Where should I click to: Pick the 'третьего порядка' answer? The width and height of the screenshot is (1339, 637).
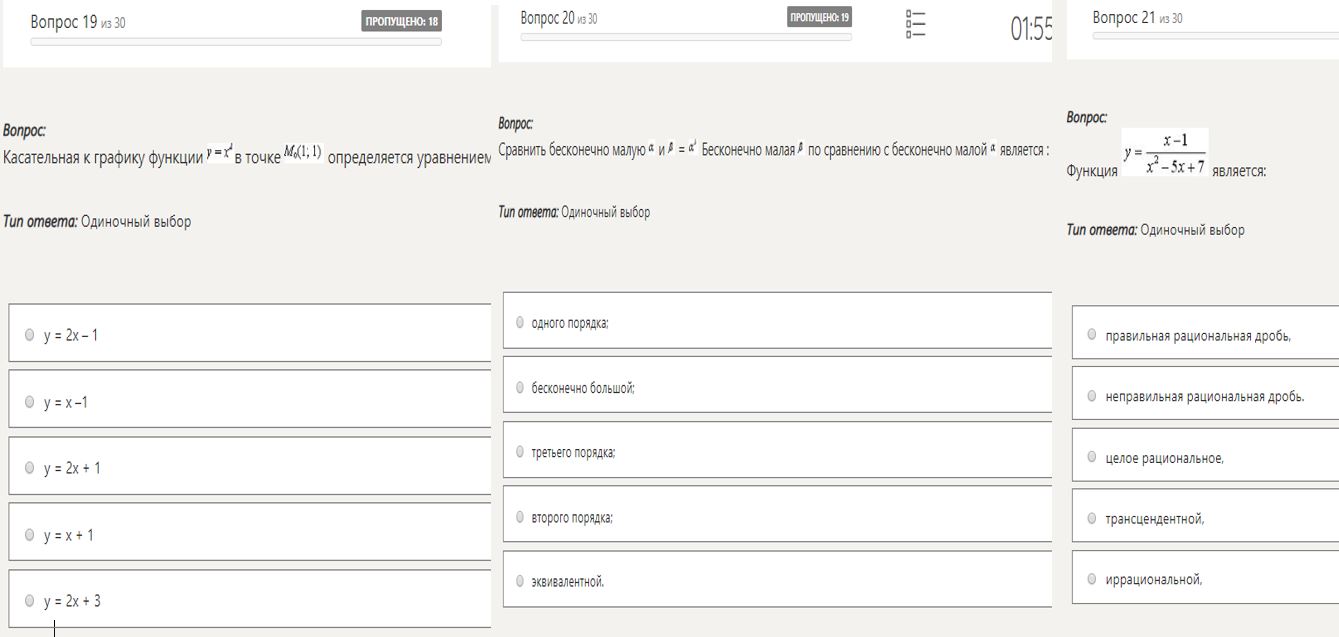click(x=520, y=452)
